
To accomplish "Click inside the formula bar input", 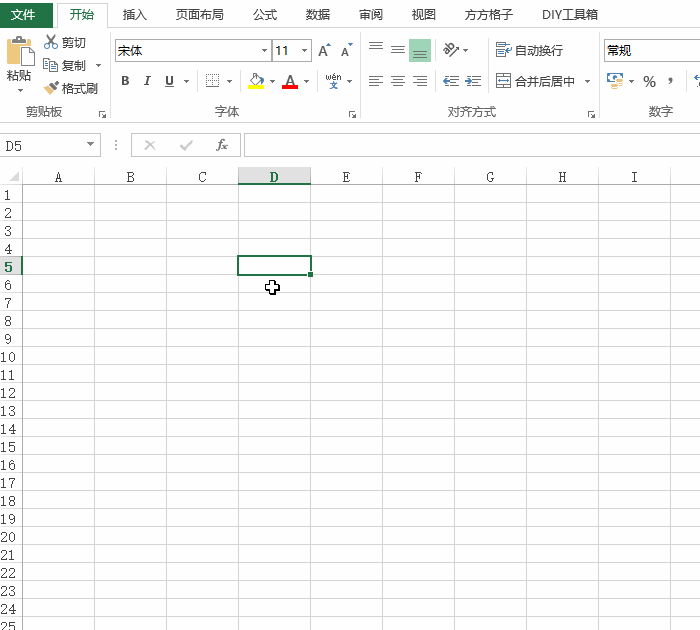I will click(x=472, y=145).
